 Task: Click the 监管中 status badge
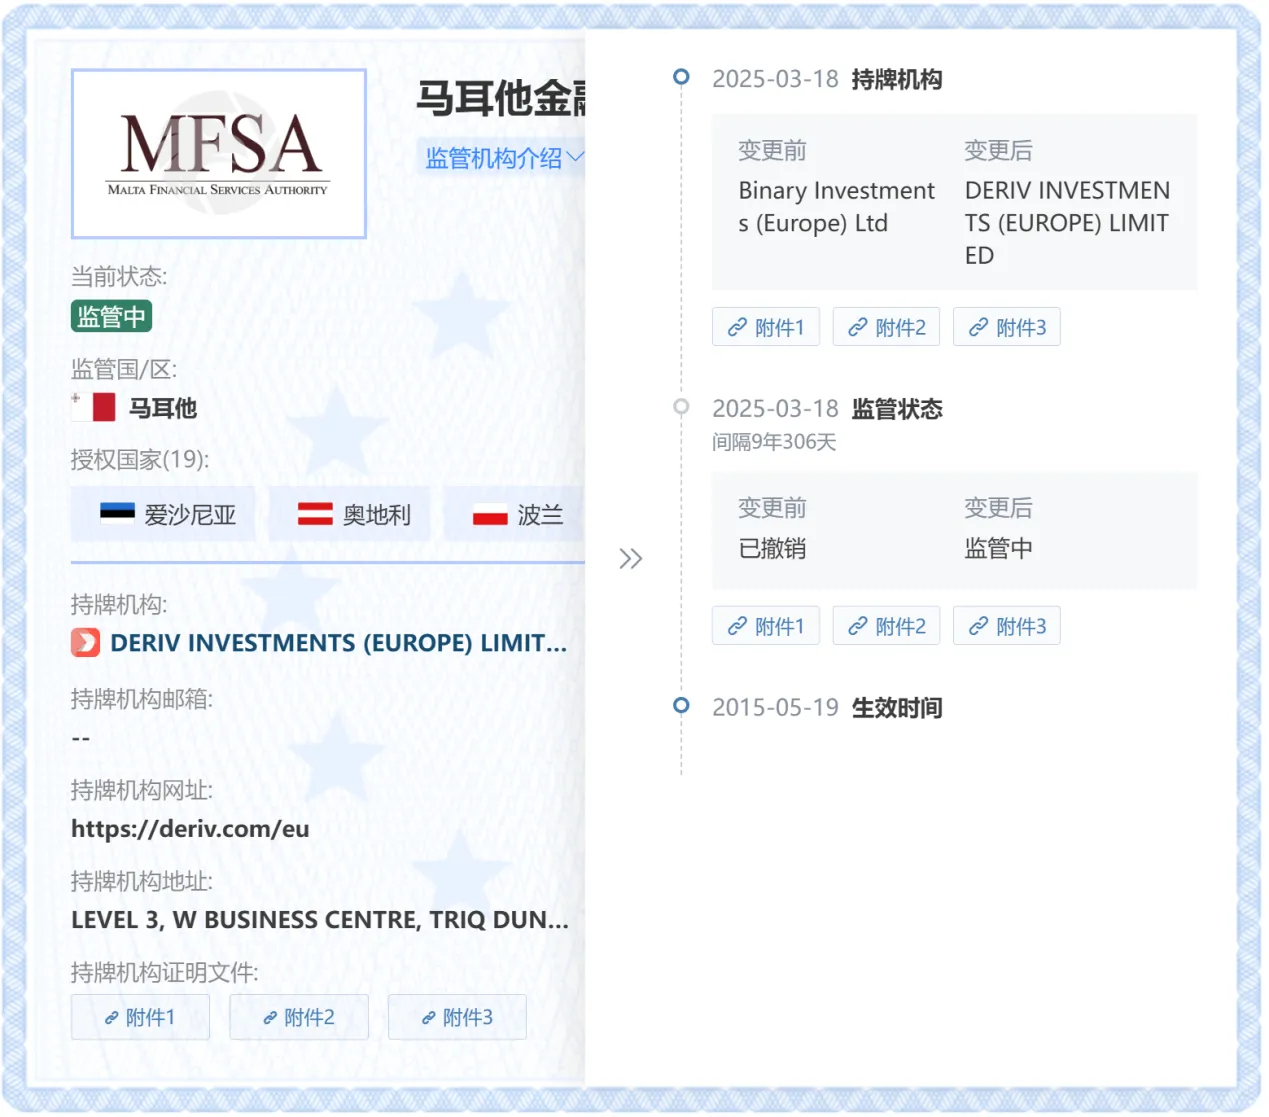click(111, 317)
